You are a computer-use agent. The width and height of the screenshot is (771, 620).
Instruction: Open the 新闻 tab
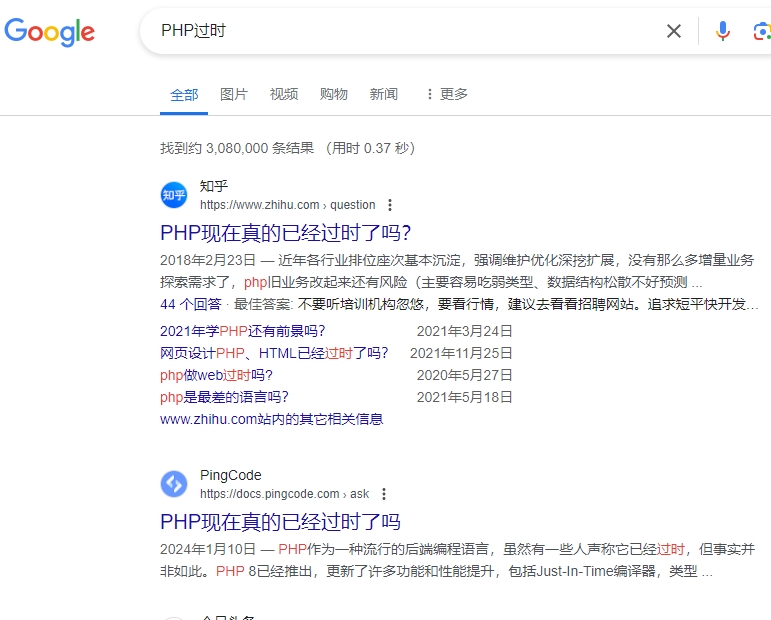click(384, 94)
